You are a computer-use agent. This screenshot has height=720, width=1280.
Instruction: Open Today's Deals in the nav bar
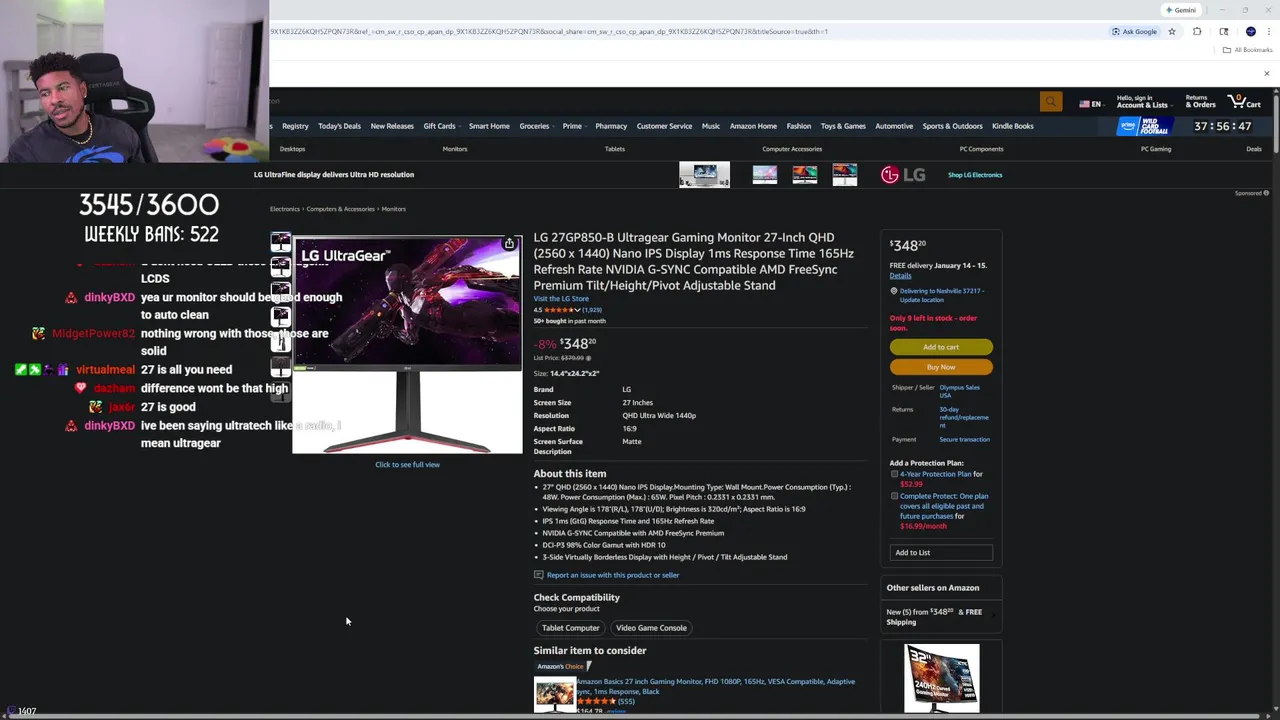(x=339, y=126)
